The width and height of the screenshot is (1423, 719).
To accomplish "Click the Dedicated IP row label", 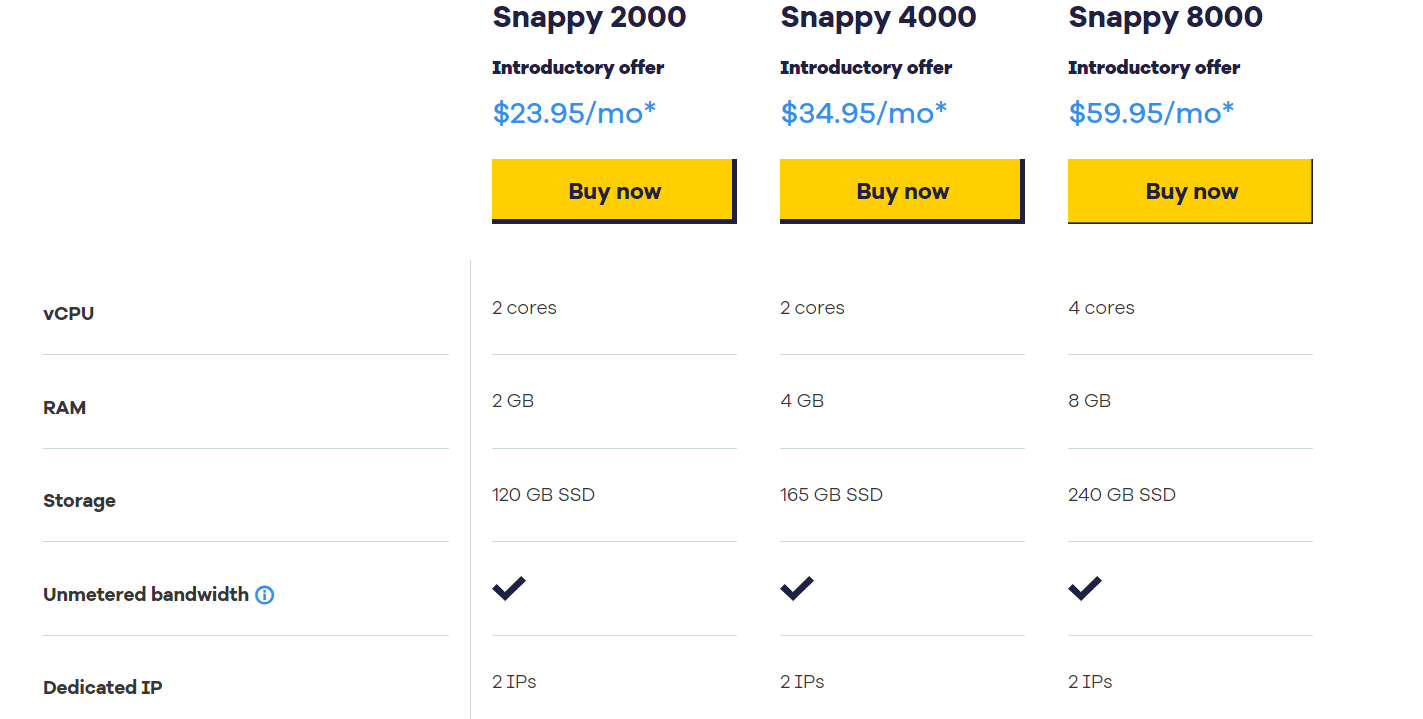I will tap(103, 688).
